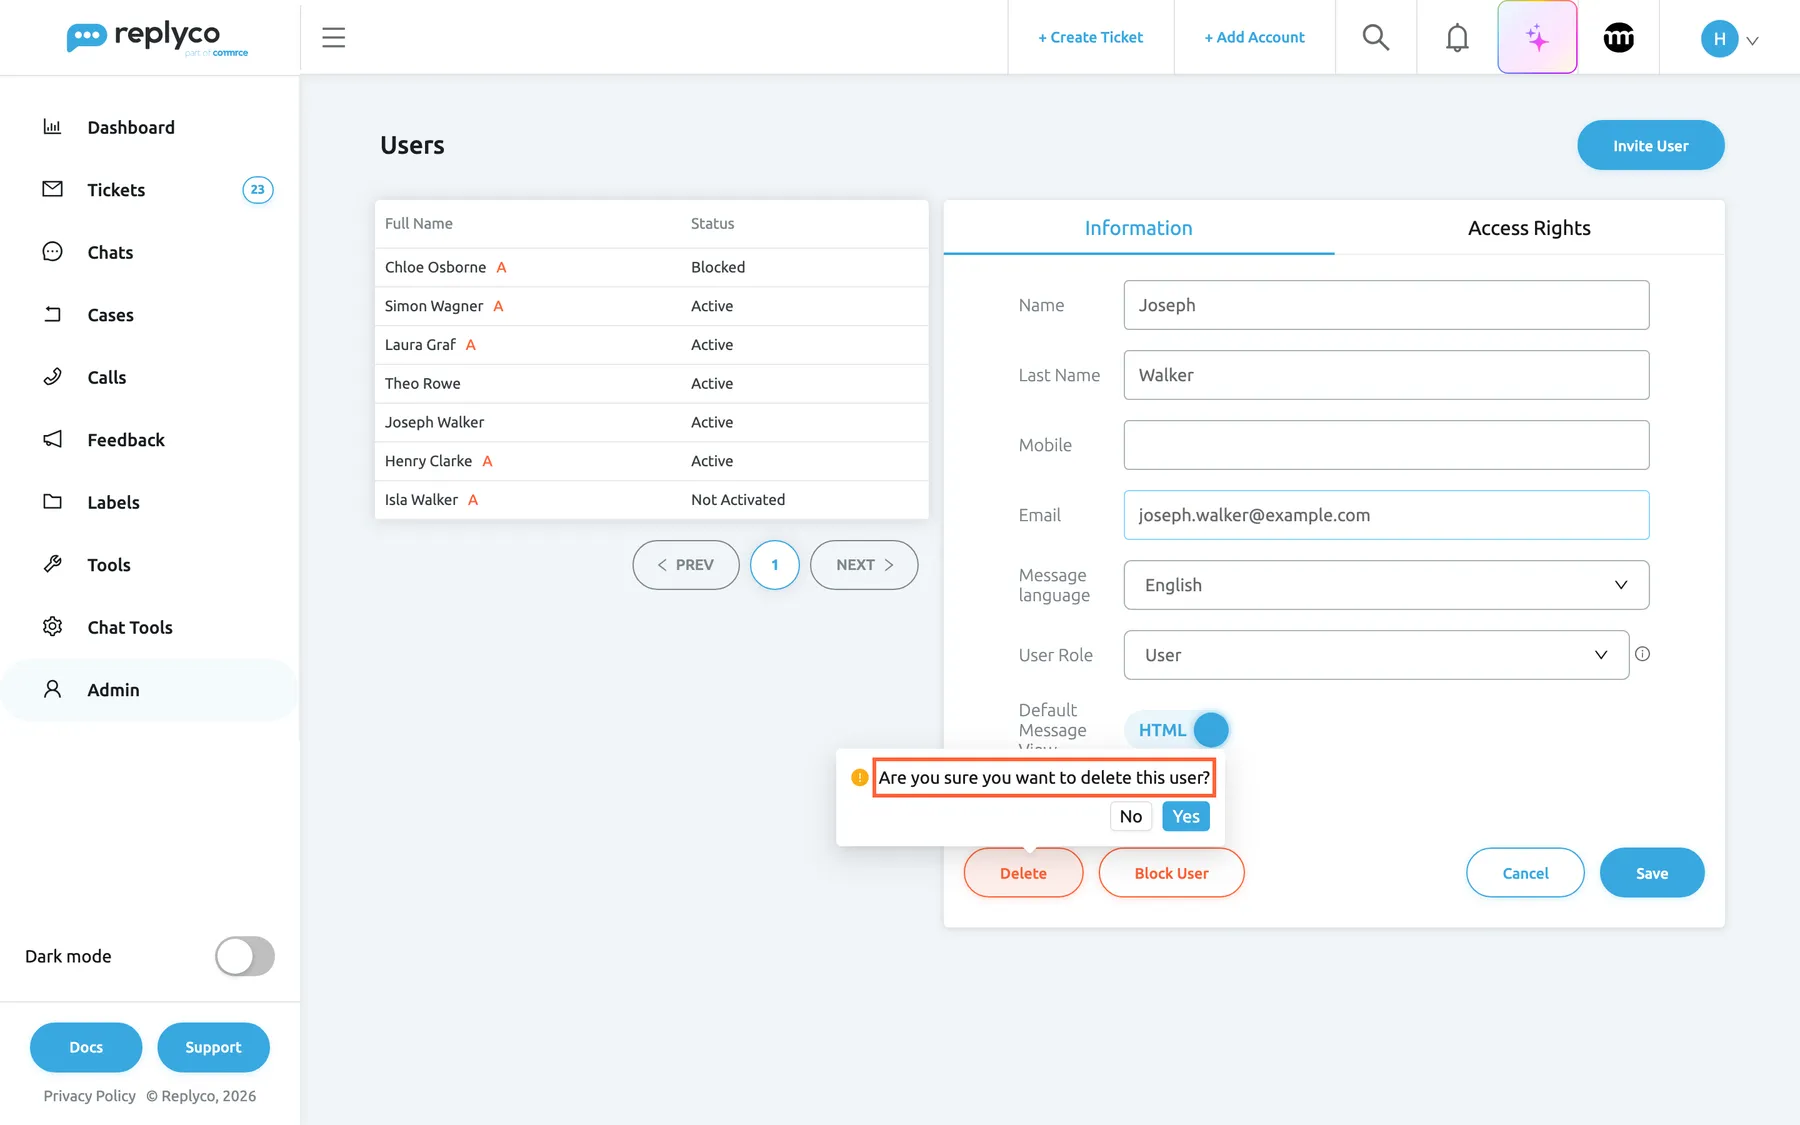The image size is (1800, 1125).
Task: Open the hamburger menu icon
Action: pos(333,38)
